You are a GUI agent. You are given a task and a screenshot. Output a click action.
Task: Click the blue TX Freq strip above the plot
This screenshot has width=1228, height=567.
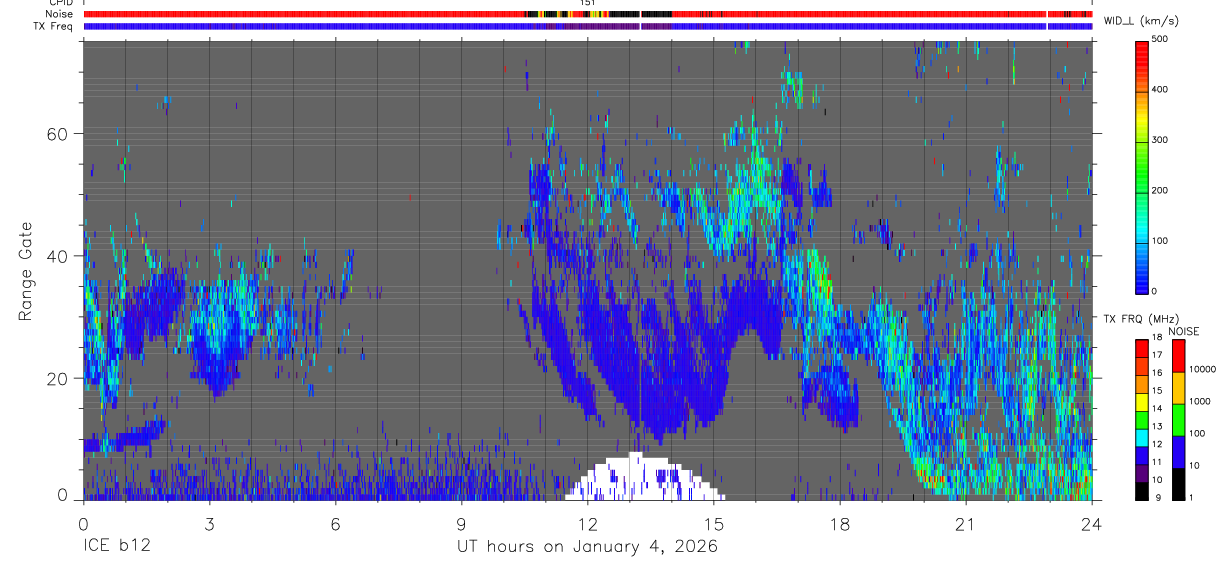tap(588, 26)
